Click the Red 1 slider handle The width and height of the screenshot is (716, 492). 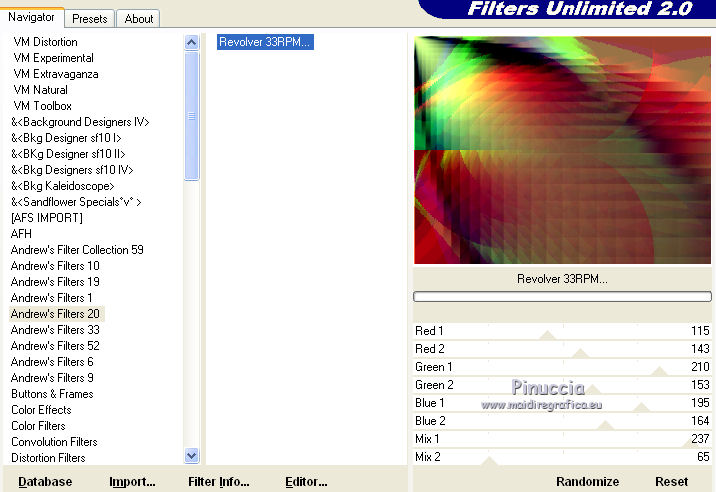tap(548, 335)
